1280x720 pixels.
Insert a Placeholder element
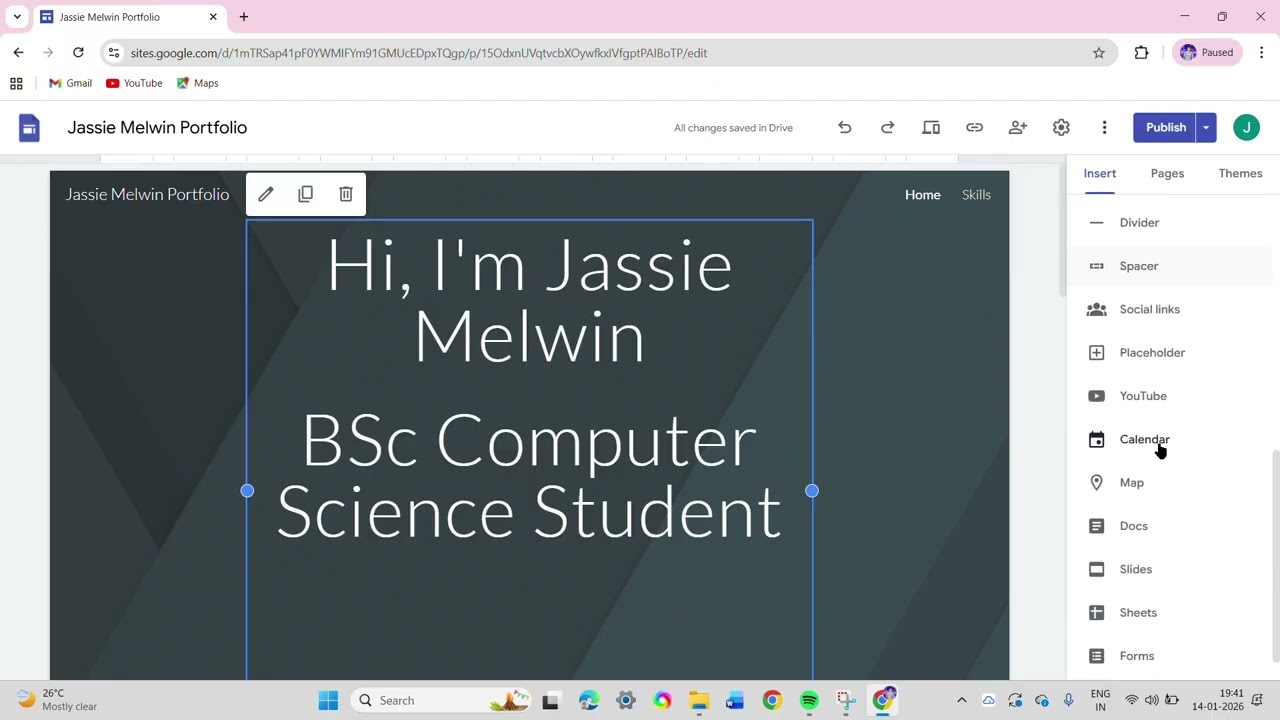pos(1170,352)
